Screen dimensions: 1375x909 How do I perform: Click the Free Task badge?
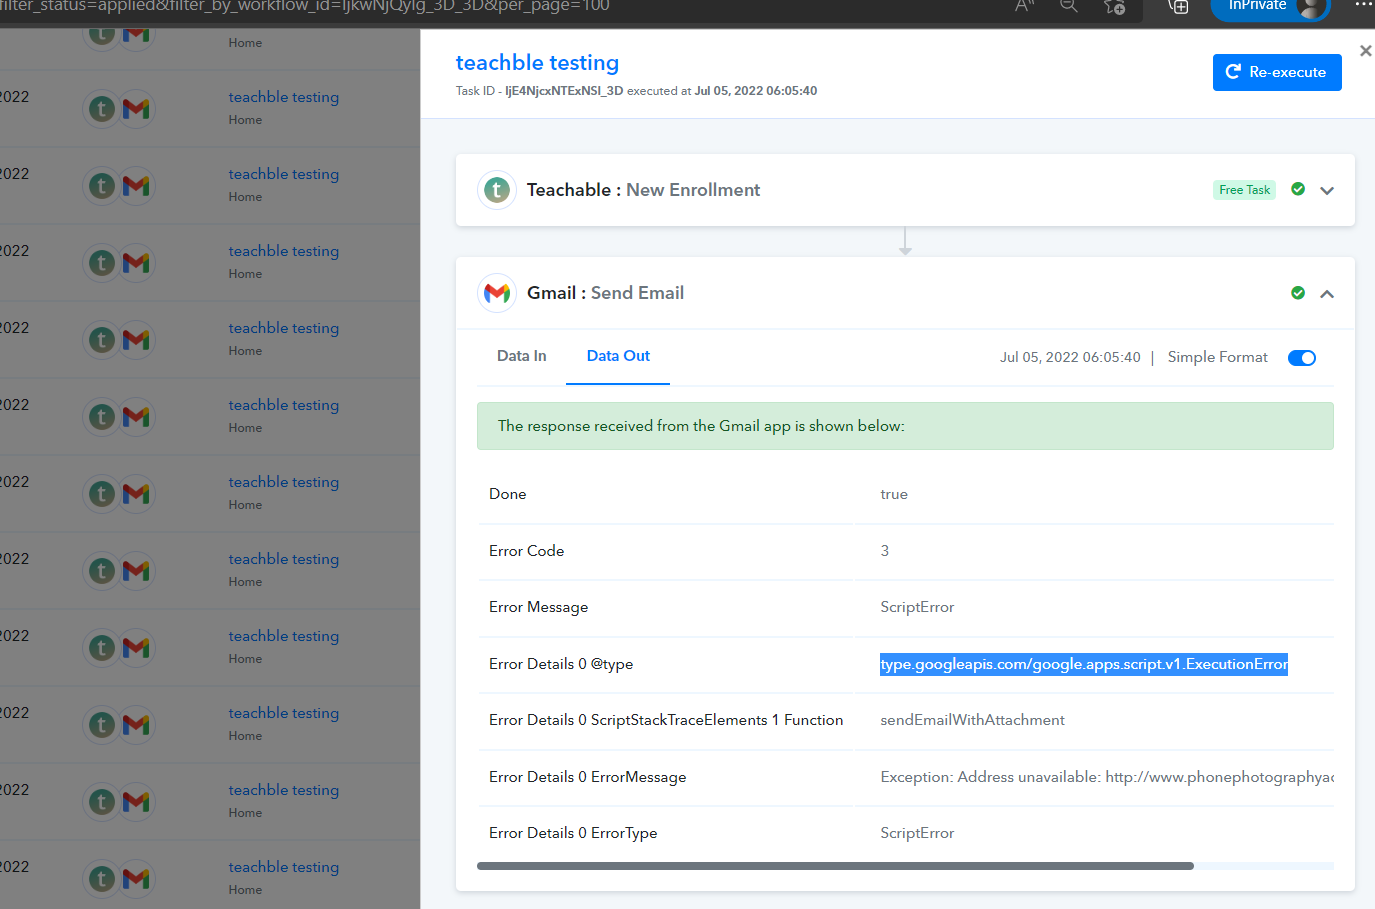[1244, 190]
